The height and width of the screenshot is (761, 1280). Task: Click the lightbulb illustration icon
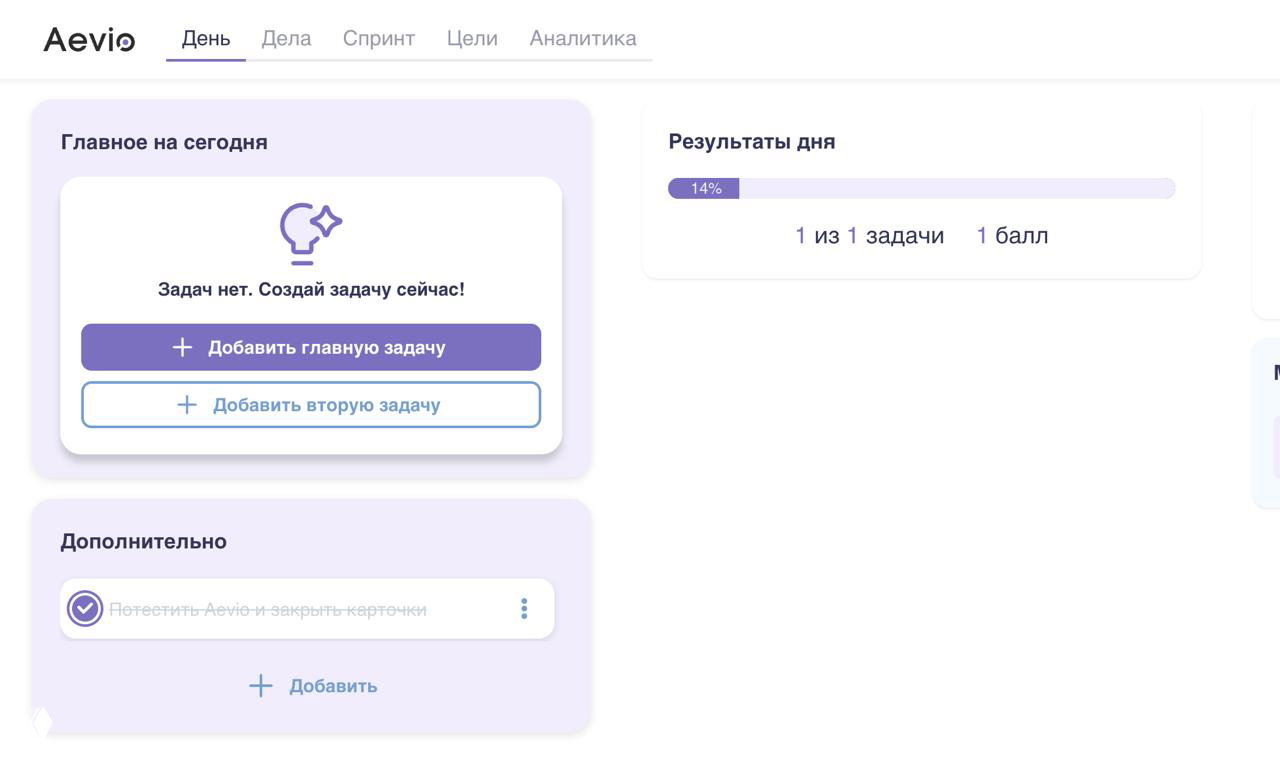click(310, 232)
